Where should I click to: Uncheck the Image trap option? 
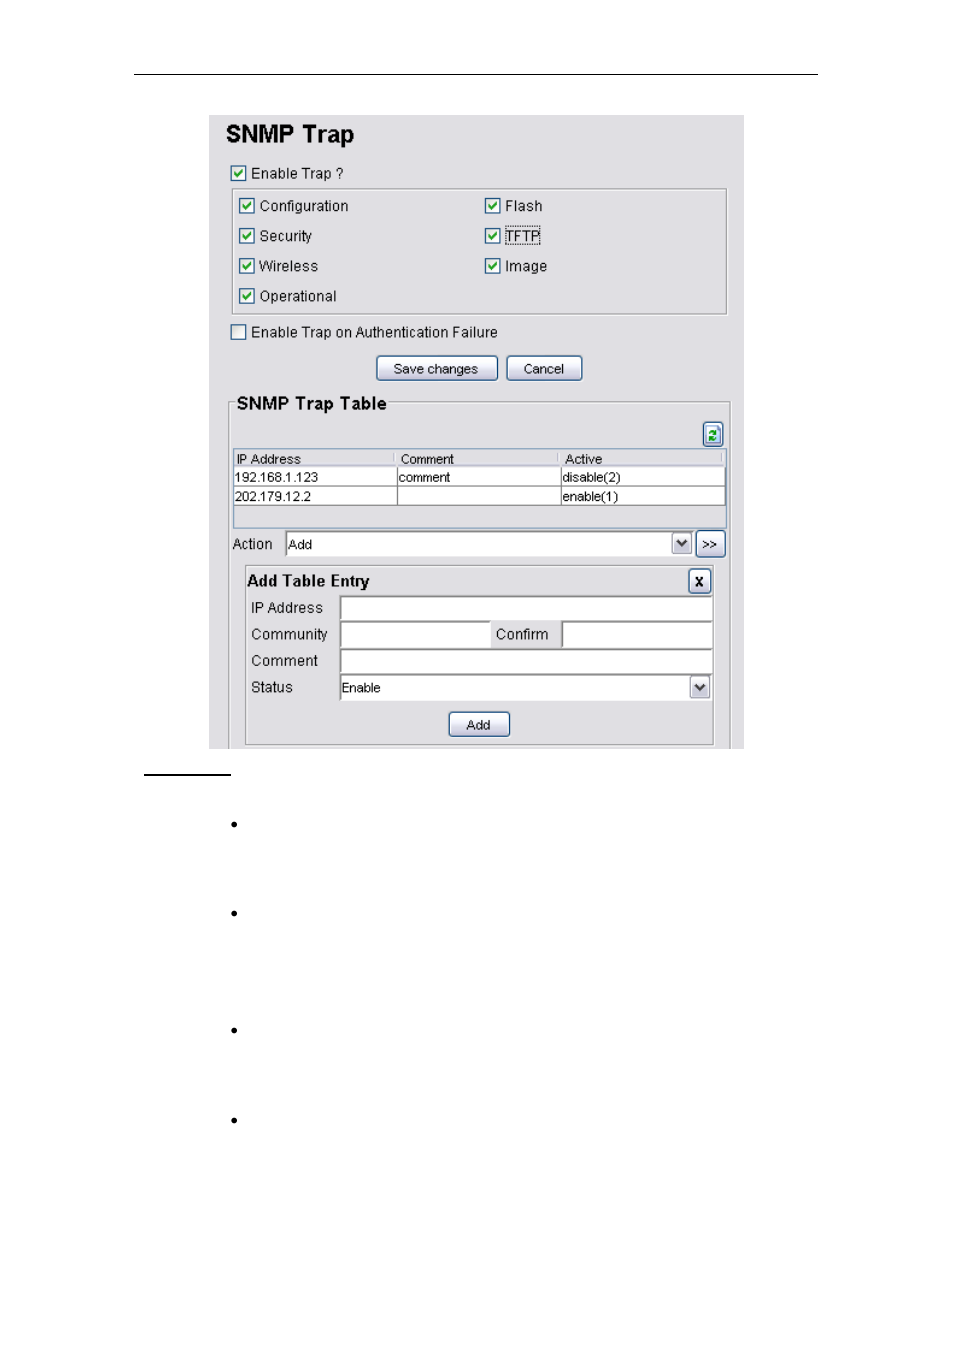[492, 266]
